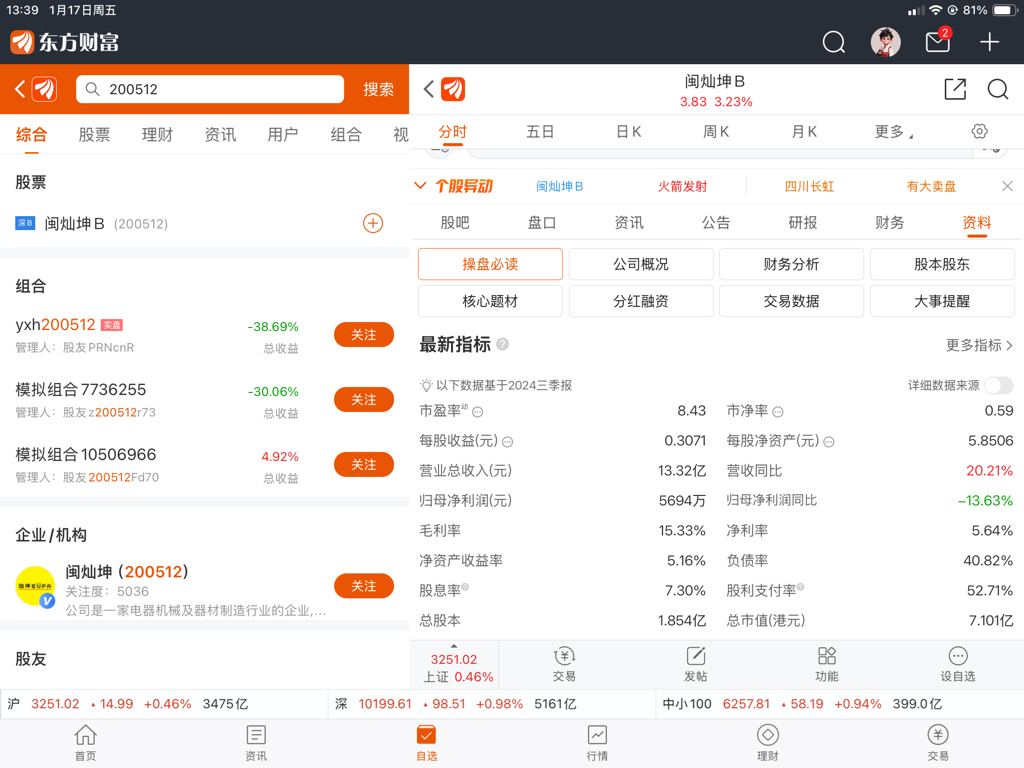
Task: Open 更多指标 link
Action: (x=979, y=345)
